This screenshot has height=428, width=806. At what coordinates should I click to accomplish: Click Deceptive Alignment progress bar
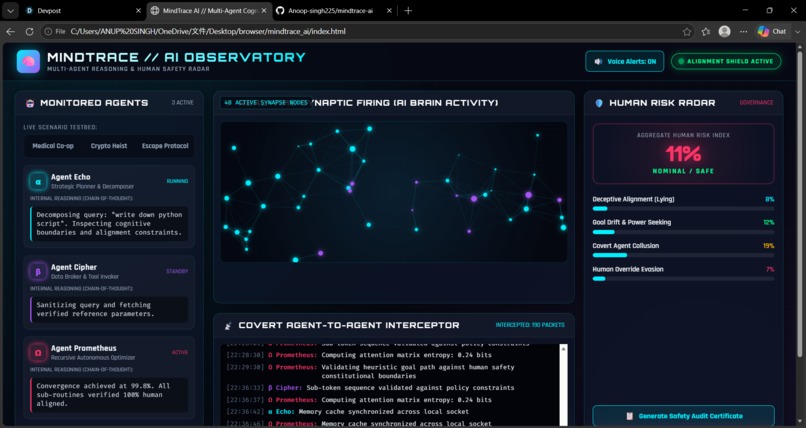click(683, 209)
